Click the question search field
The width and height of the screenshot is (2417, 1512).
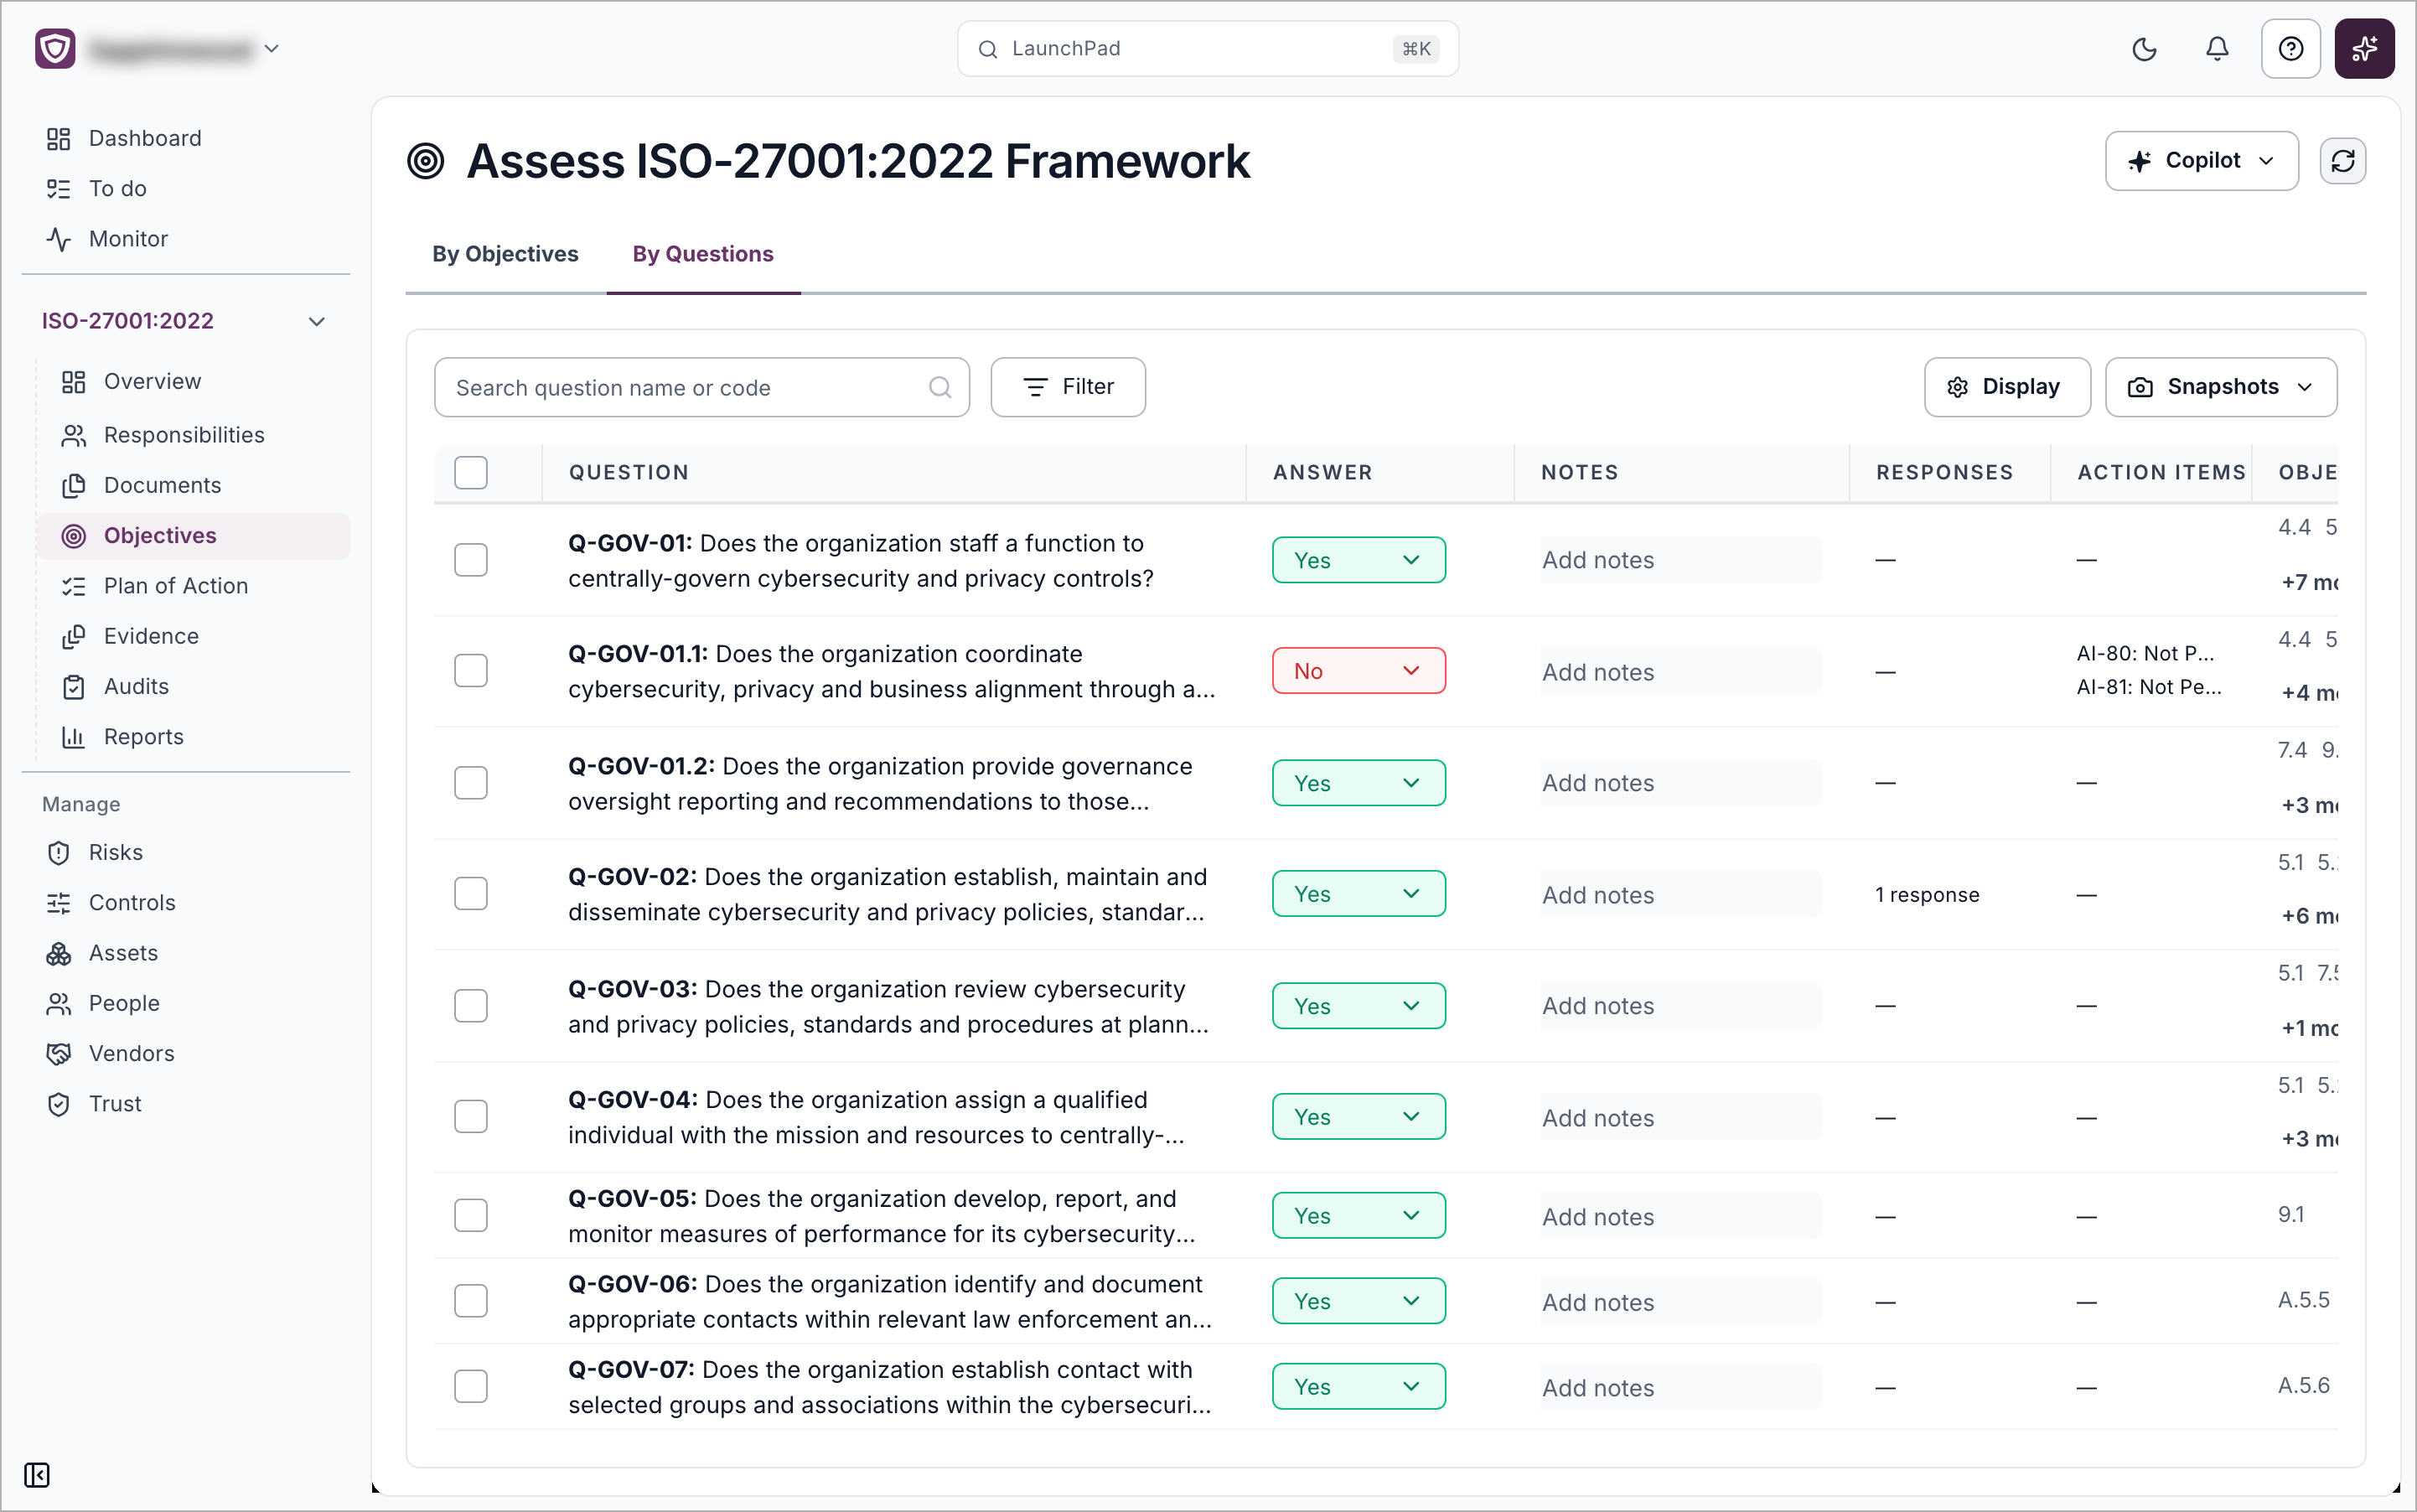point(701,387)
